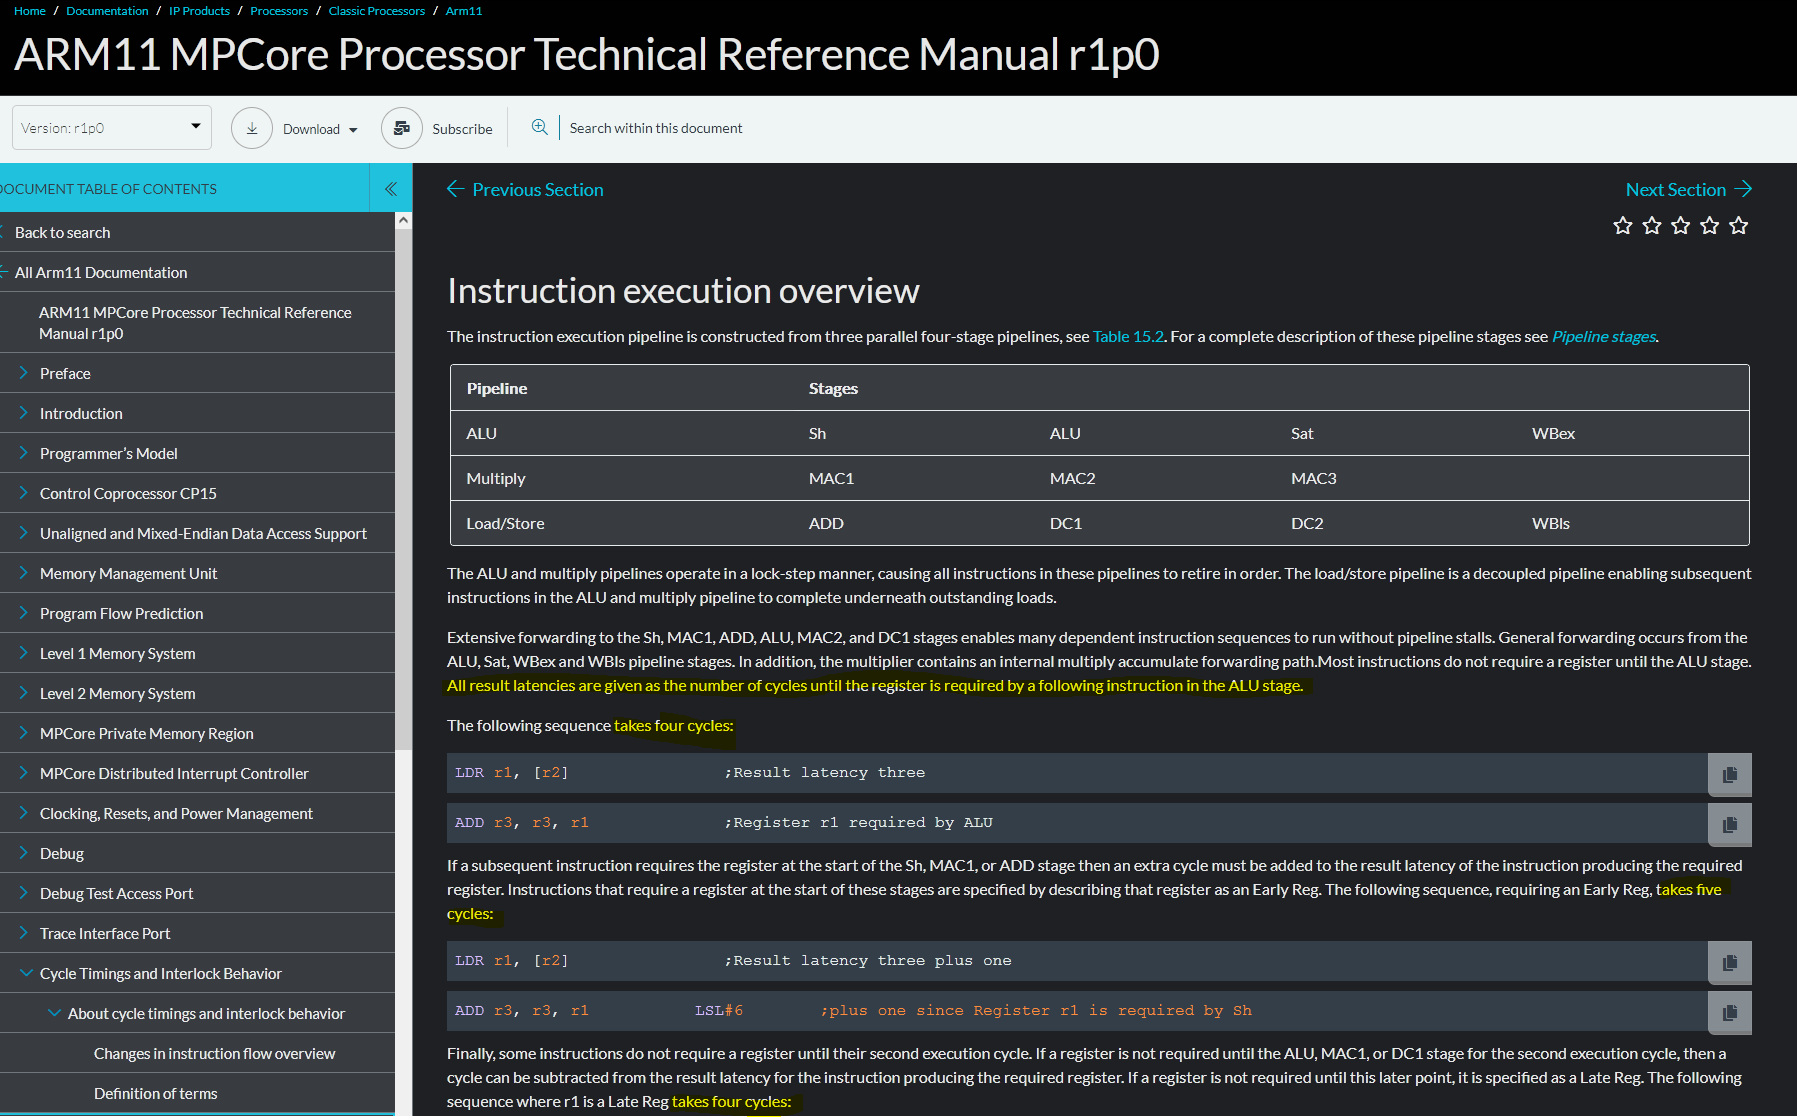Click the sidebar scrollbar thumb
The height and width of the screenshot is (1117, 1797).
point(403,488)
